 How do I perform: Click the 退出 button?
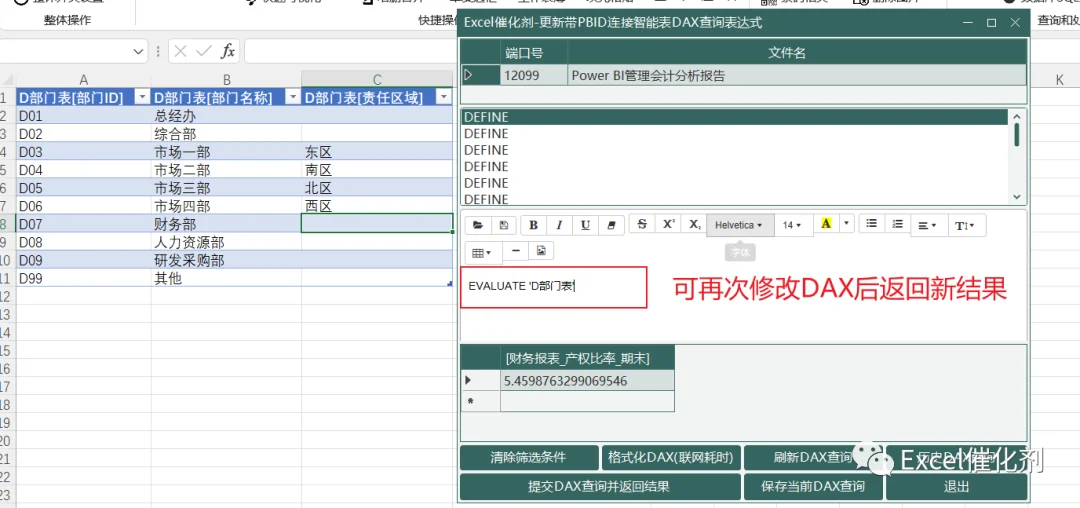tap(957, 487)
